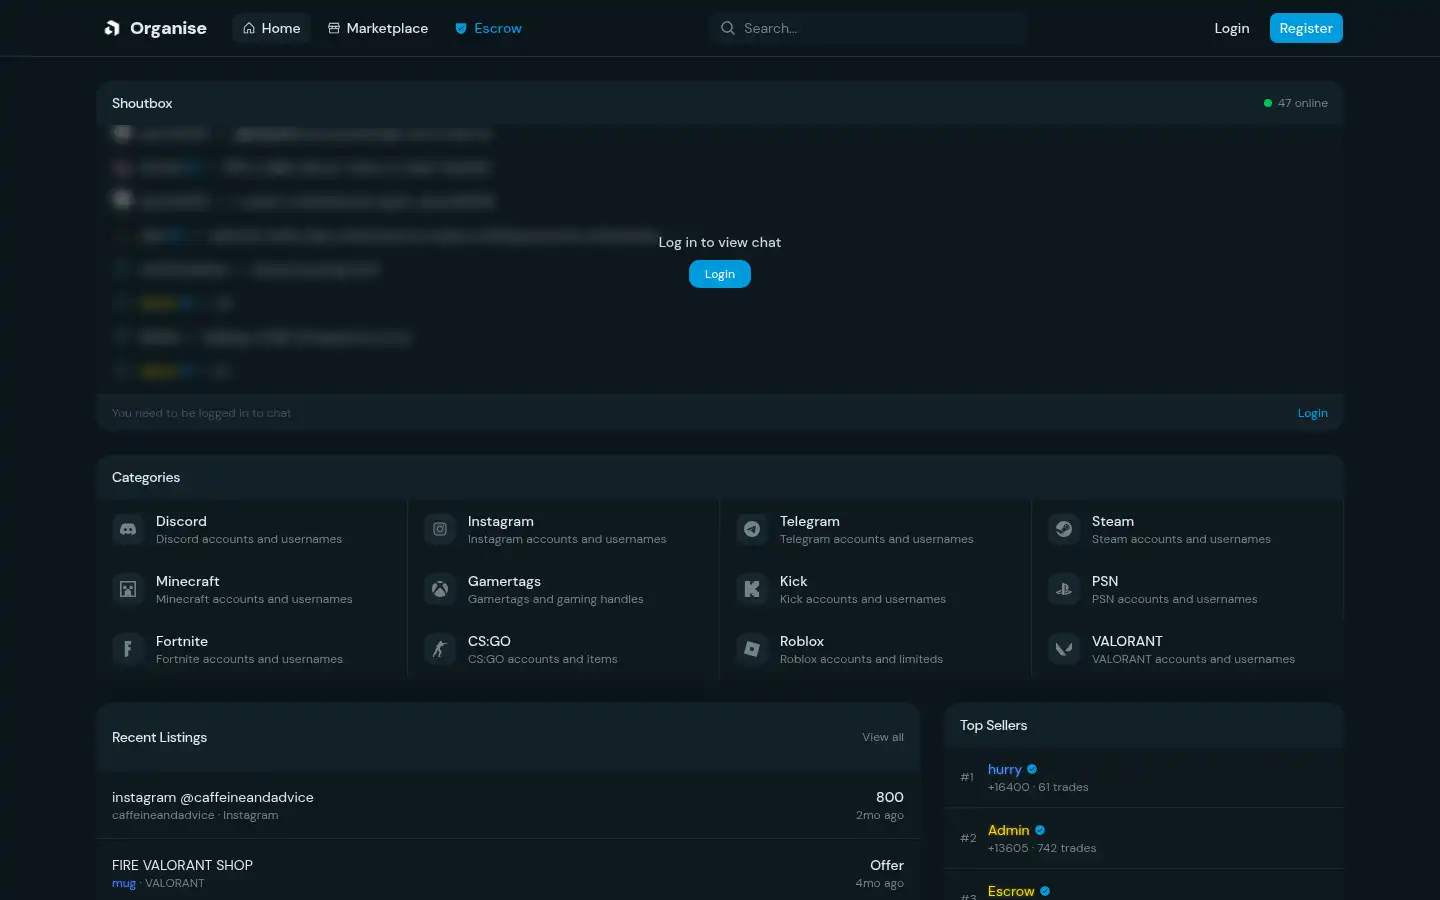Open the PSN category title

(x=1105, y=581)
